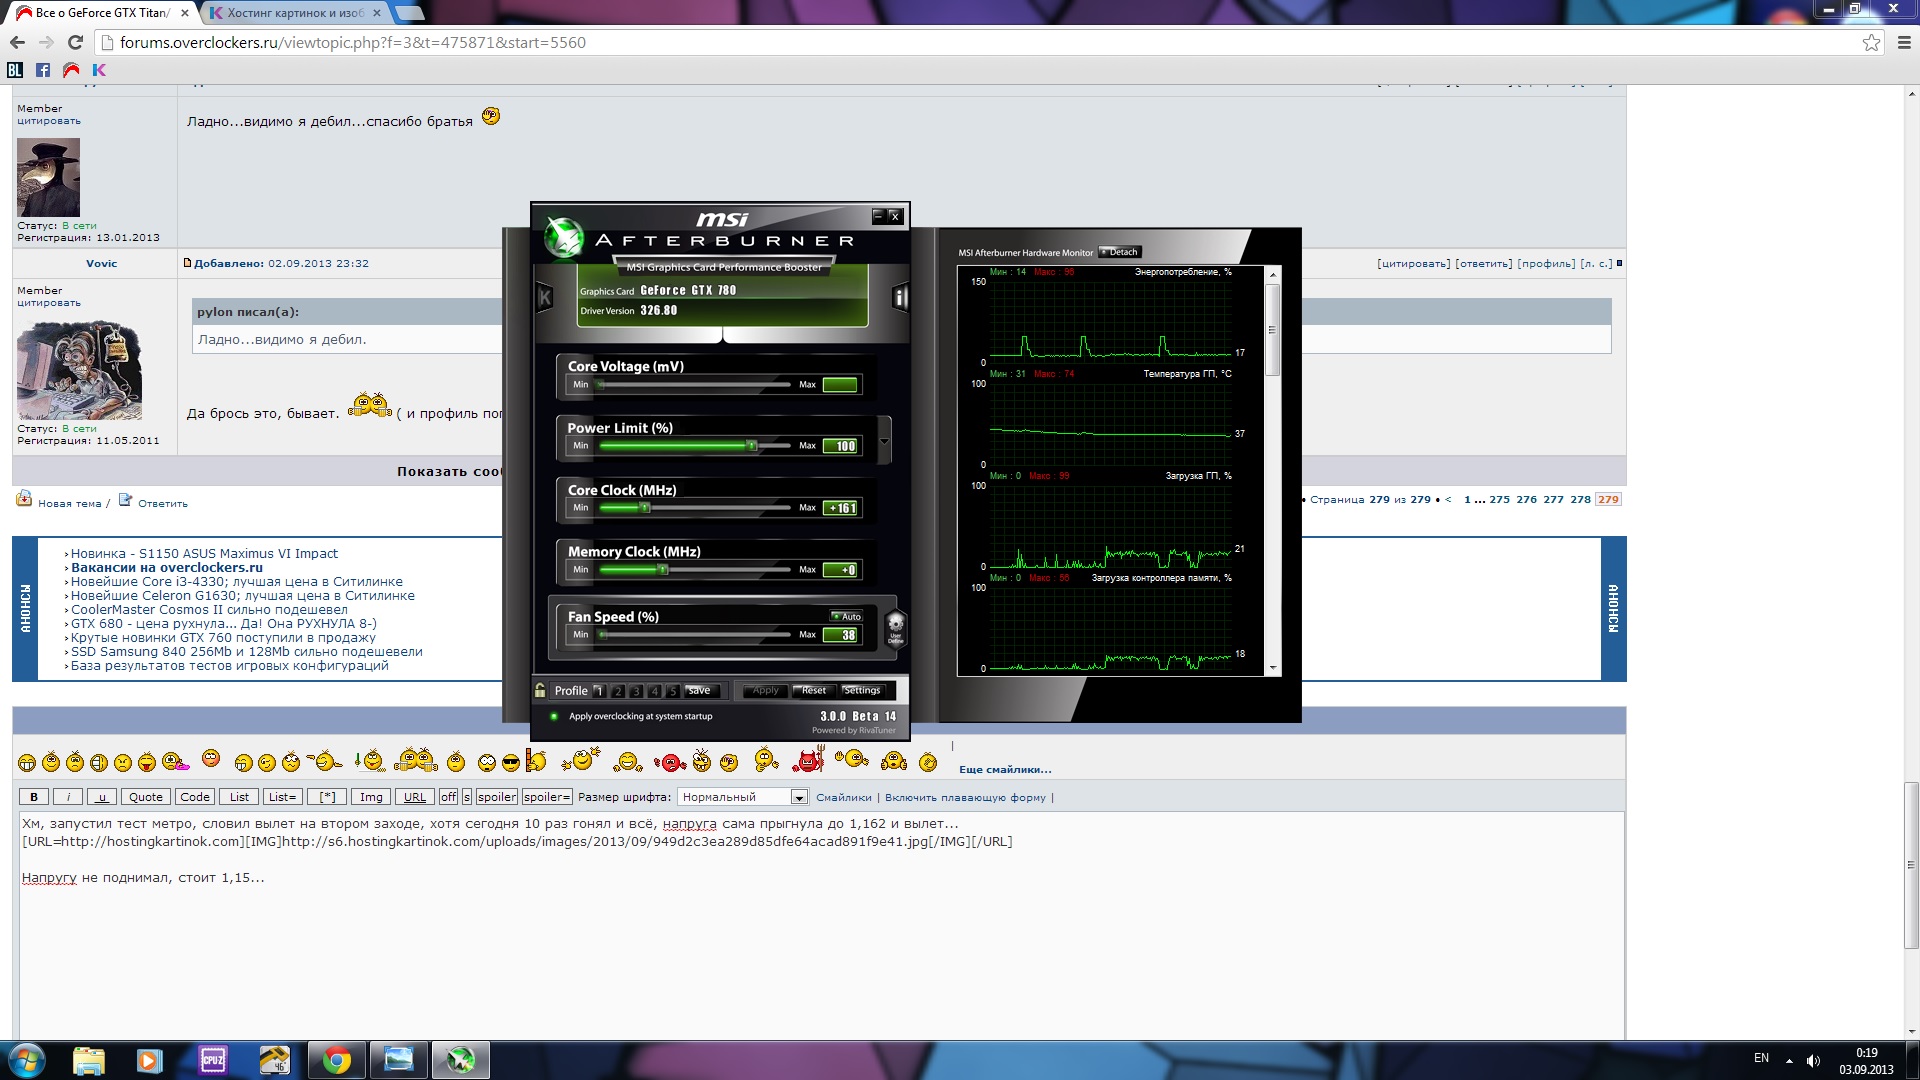
Task: Toggle Auto fan speed control
Action: 846,616
